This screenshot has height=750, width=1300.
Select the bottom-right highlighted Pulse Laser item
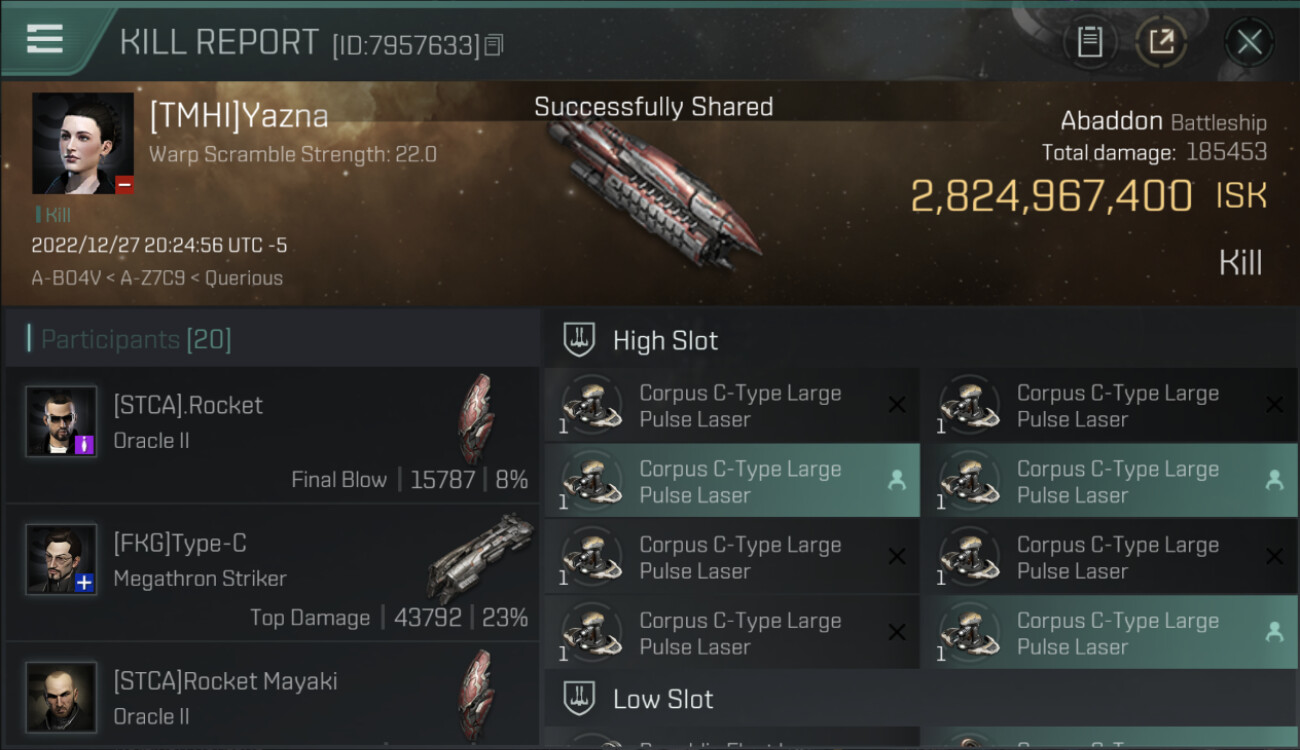pos(1109,633)
